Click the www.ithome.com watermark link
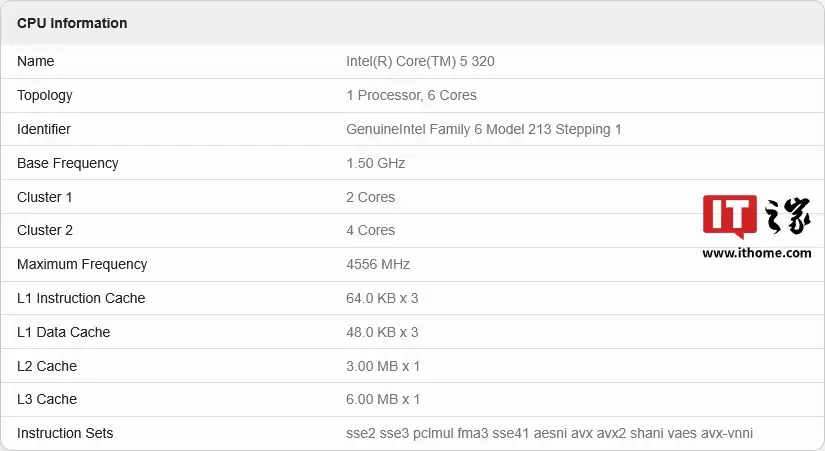This screenshot has height=451, width=825. [756, 253]
